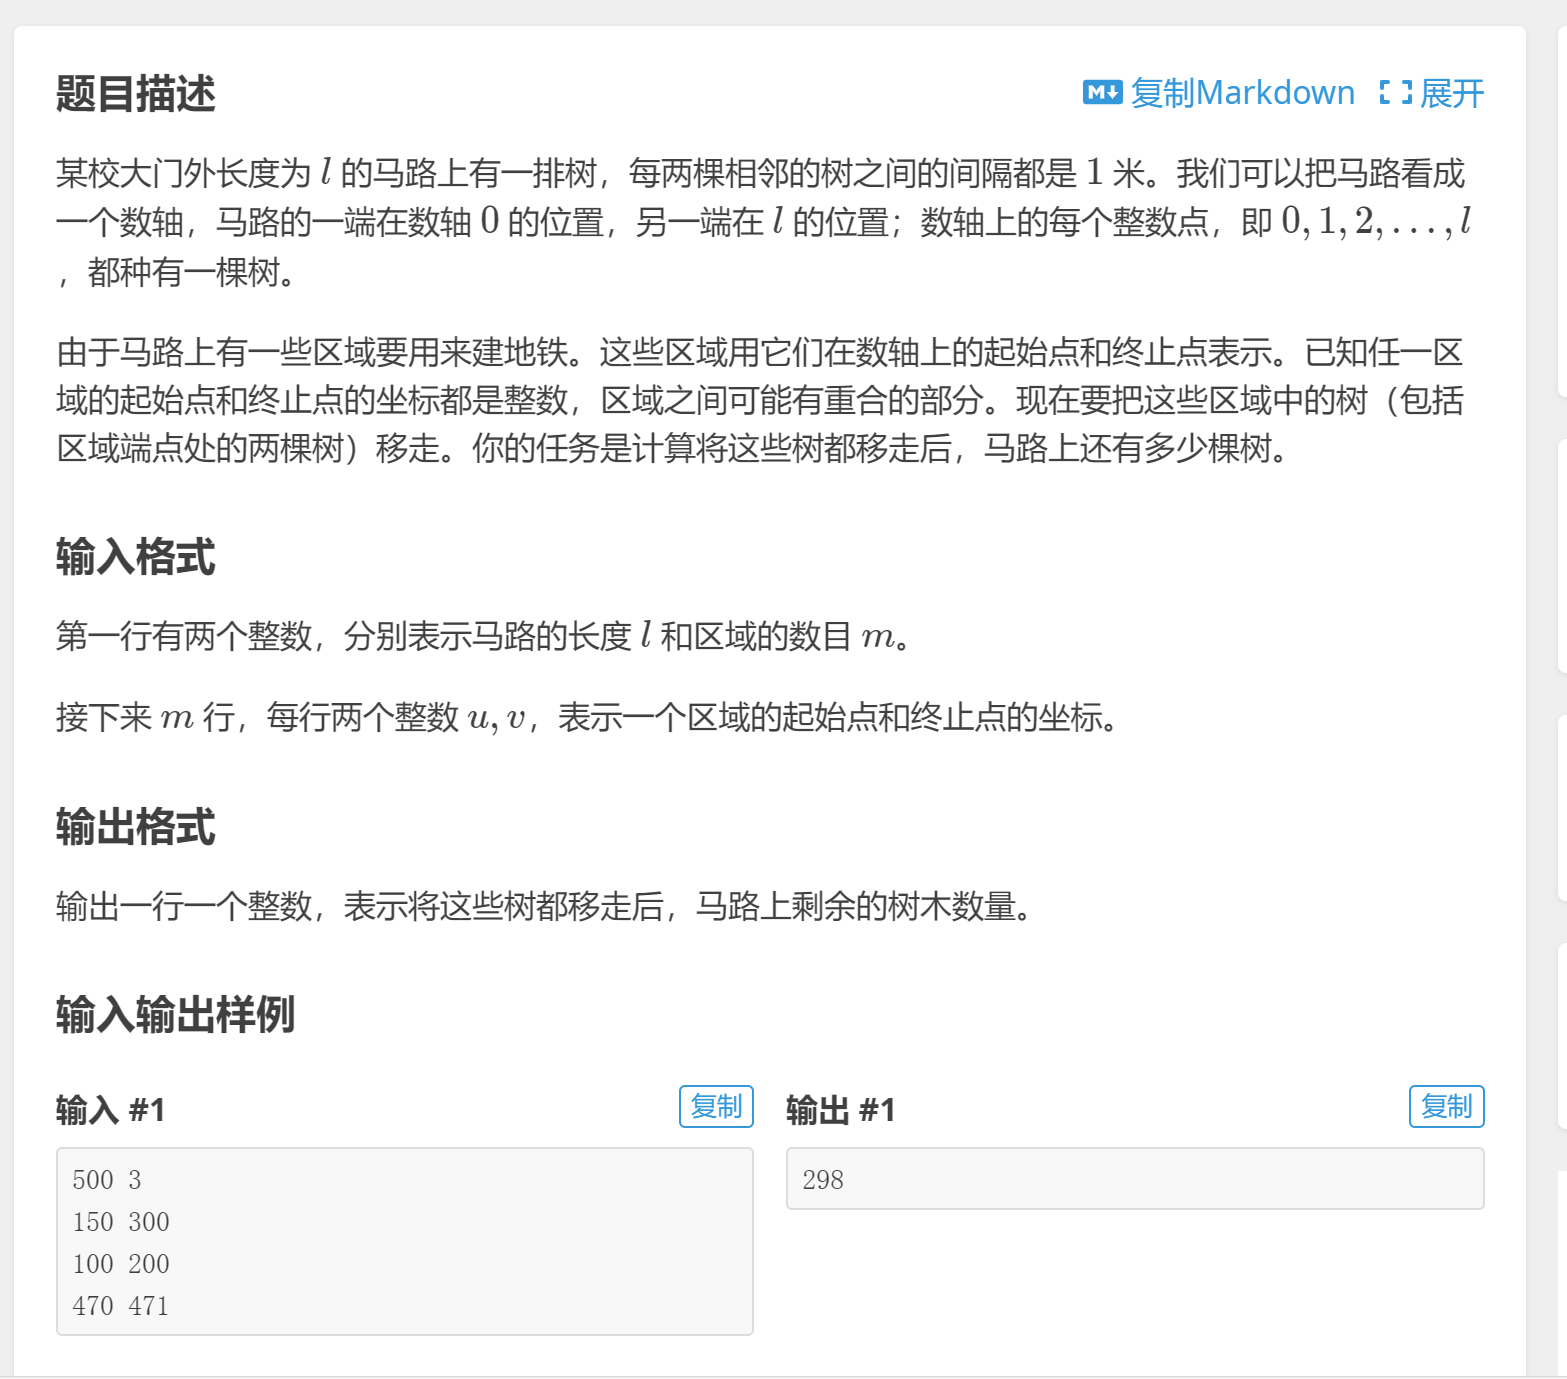This screenshot has width=1567, height=1379.
Task: Click the 输入输出样例 heading
Action: pyautogui.click(x=176, y=1014)
